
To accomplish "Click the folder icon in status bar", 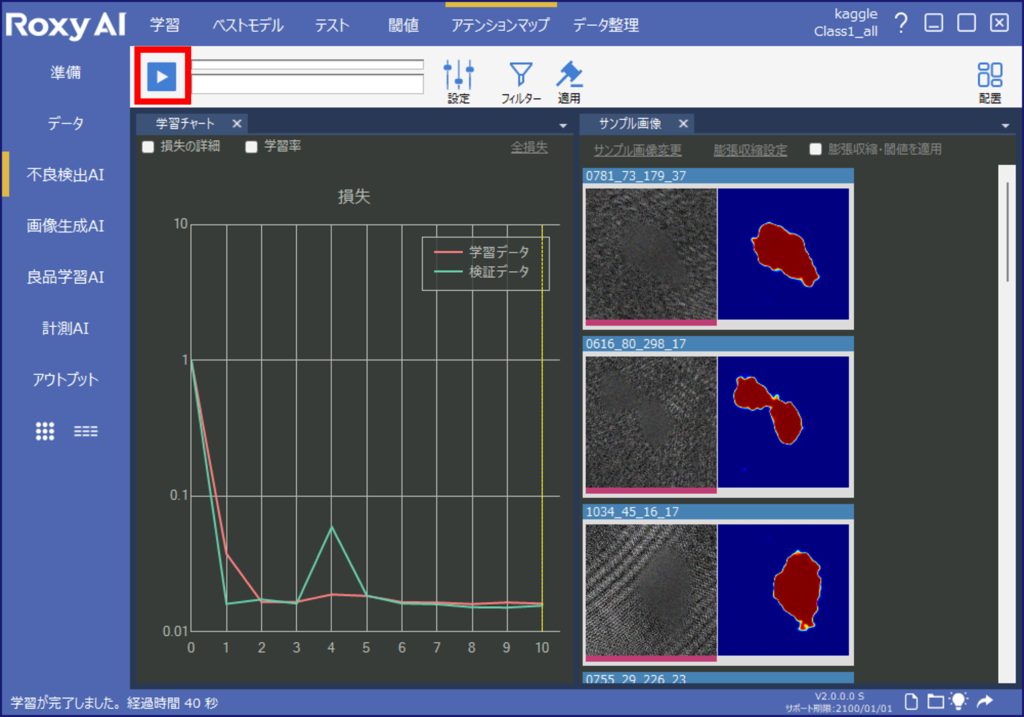I will (x=935, y=701).
